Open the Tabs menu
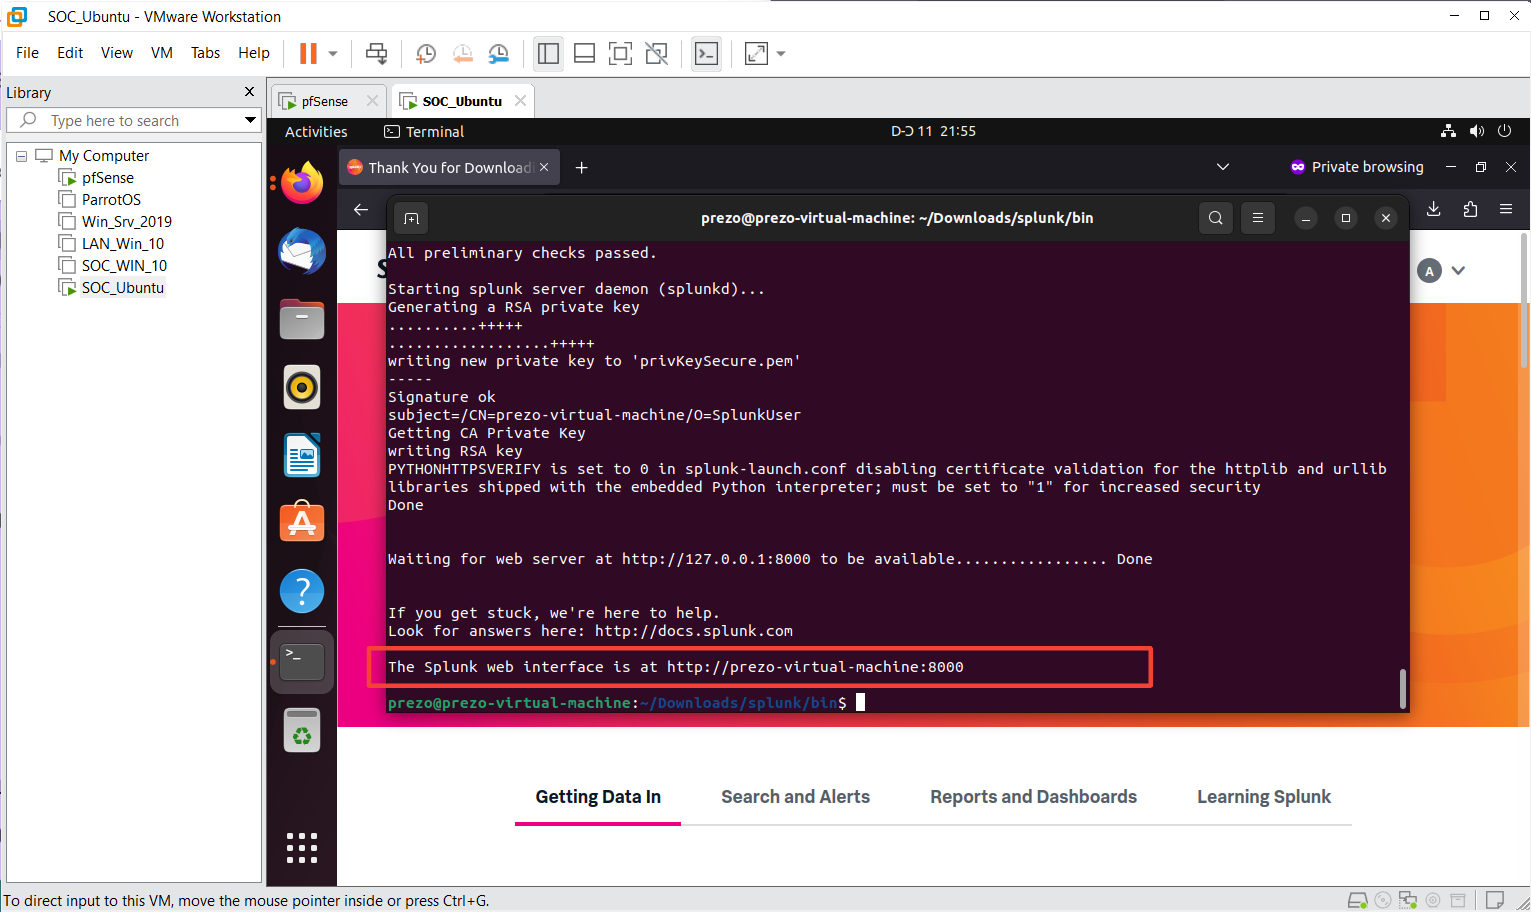 click(205, 53)
